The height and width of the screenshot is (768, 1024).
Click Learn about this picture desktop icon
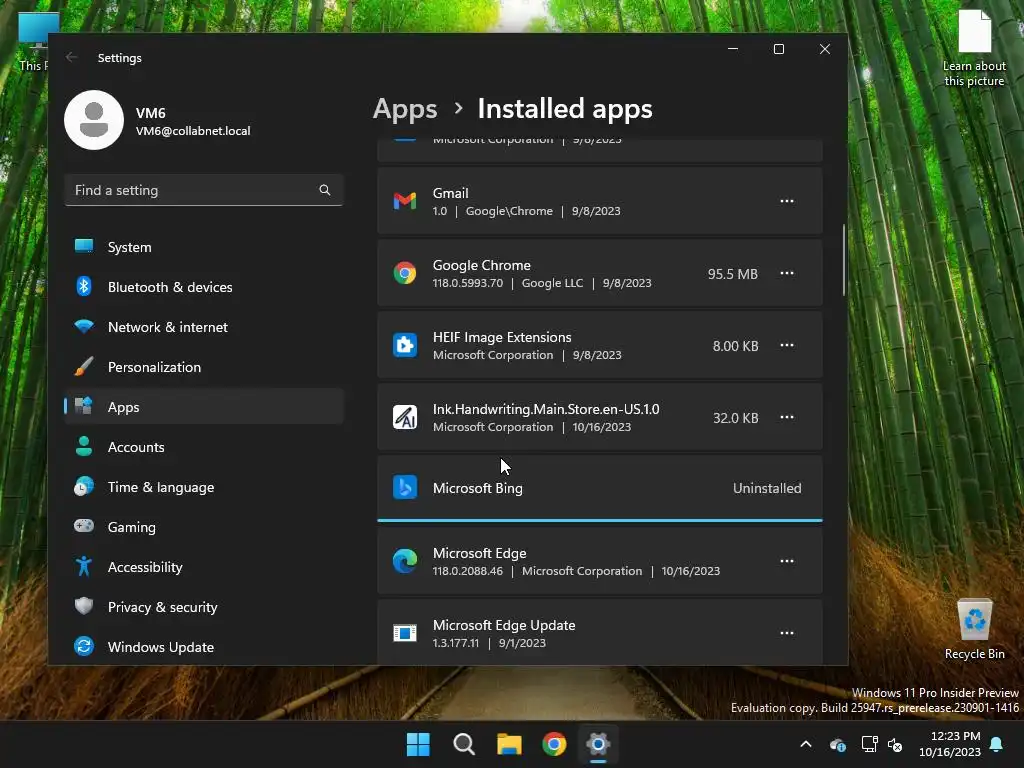(x=974, y=49)
